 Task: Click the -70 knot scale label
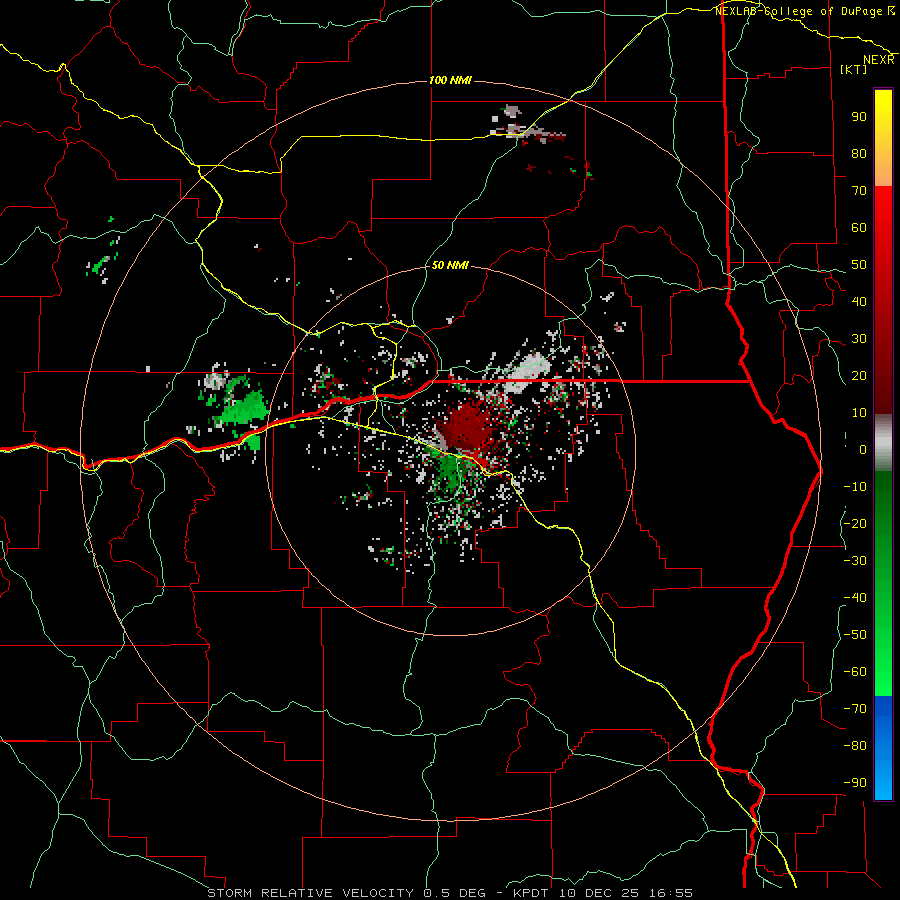click(855, 709)
